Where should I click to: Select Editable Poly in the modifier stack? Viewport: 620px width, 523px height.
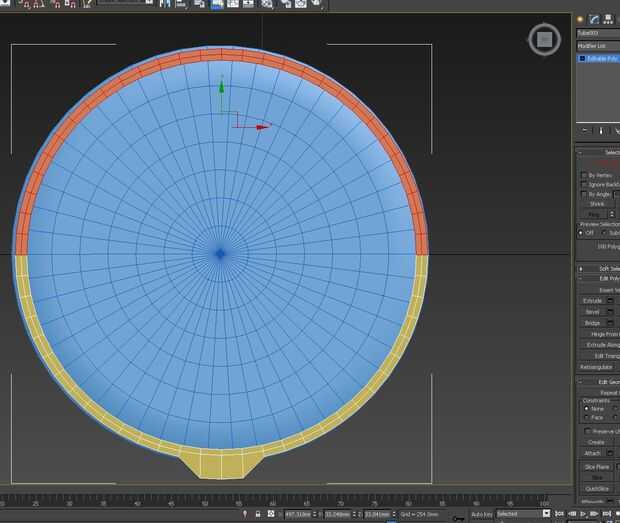point(600,59)
